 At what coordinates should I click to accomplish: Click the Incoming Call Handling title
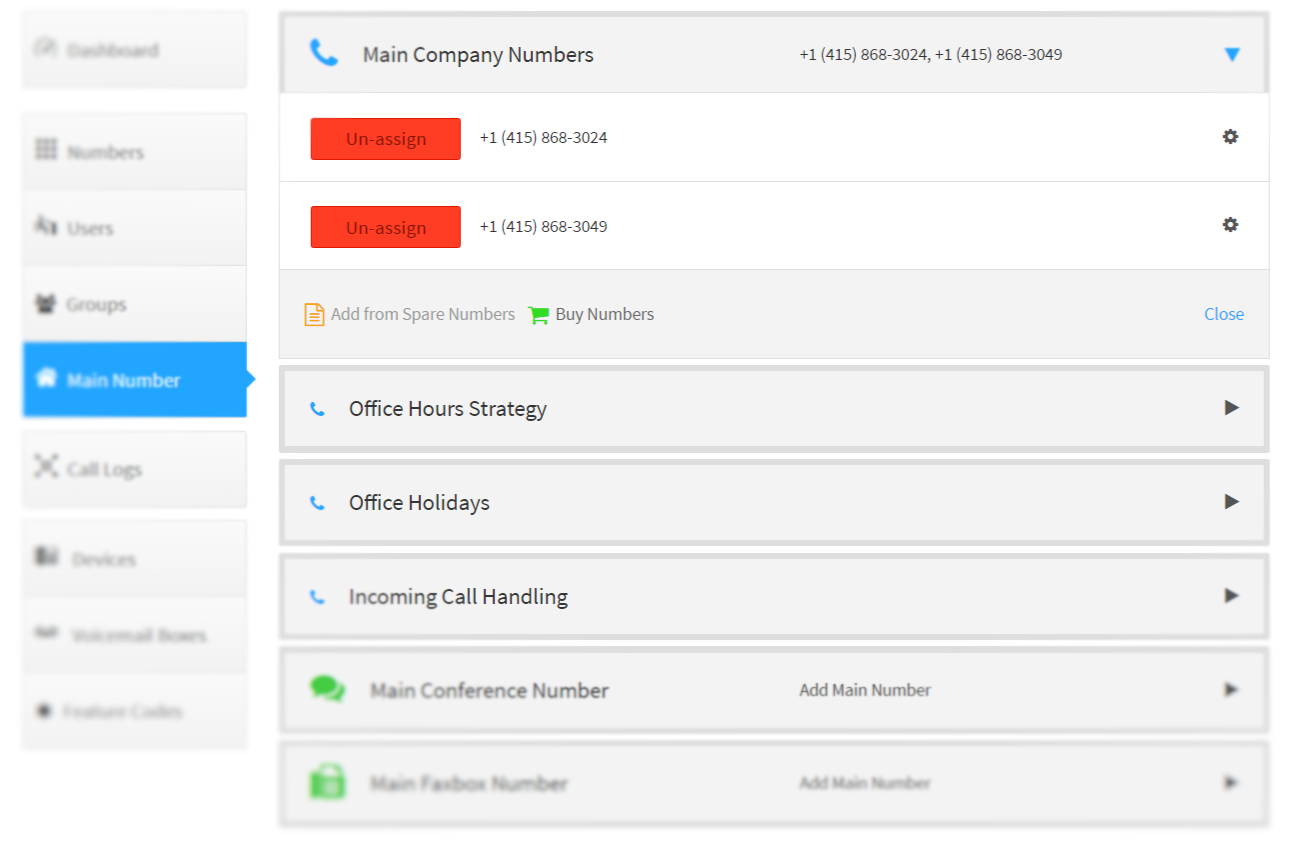click(458, 597)
